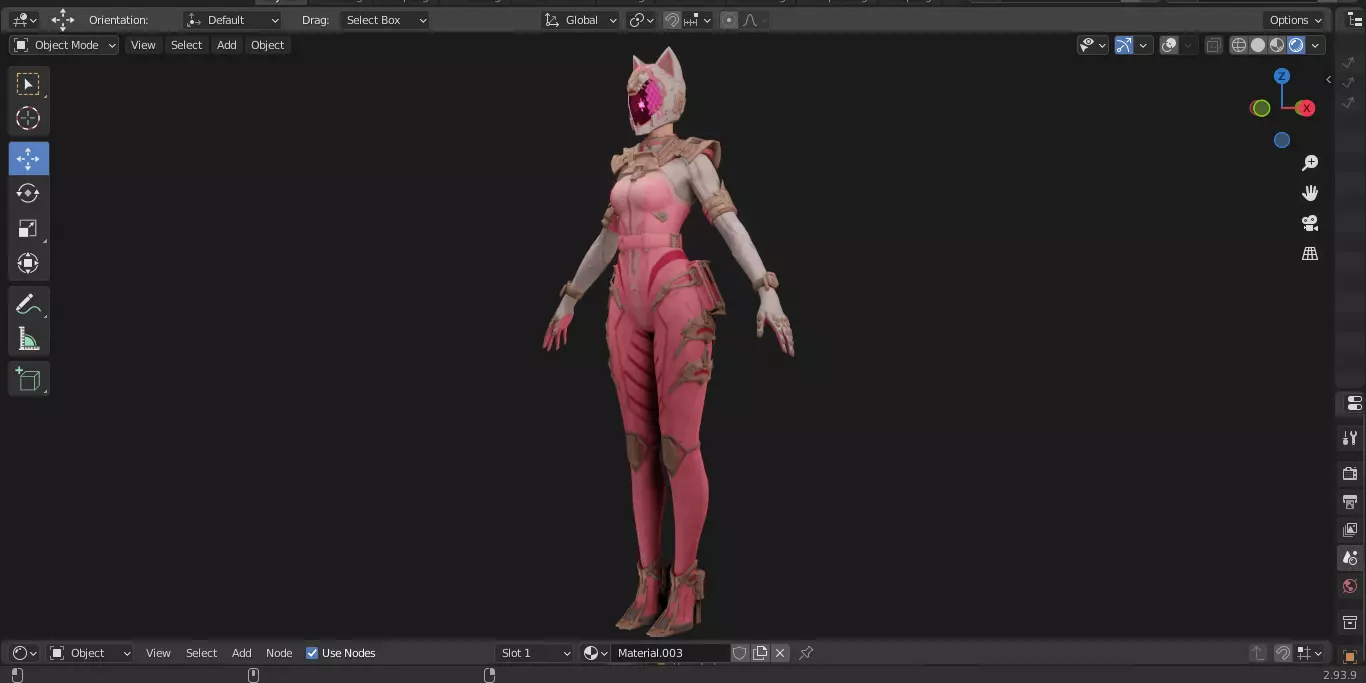The image size is (1366, 683).
Task: Switch to solid shading
Action: (x=1258, y=45)
